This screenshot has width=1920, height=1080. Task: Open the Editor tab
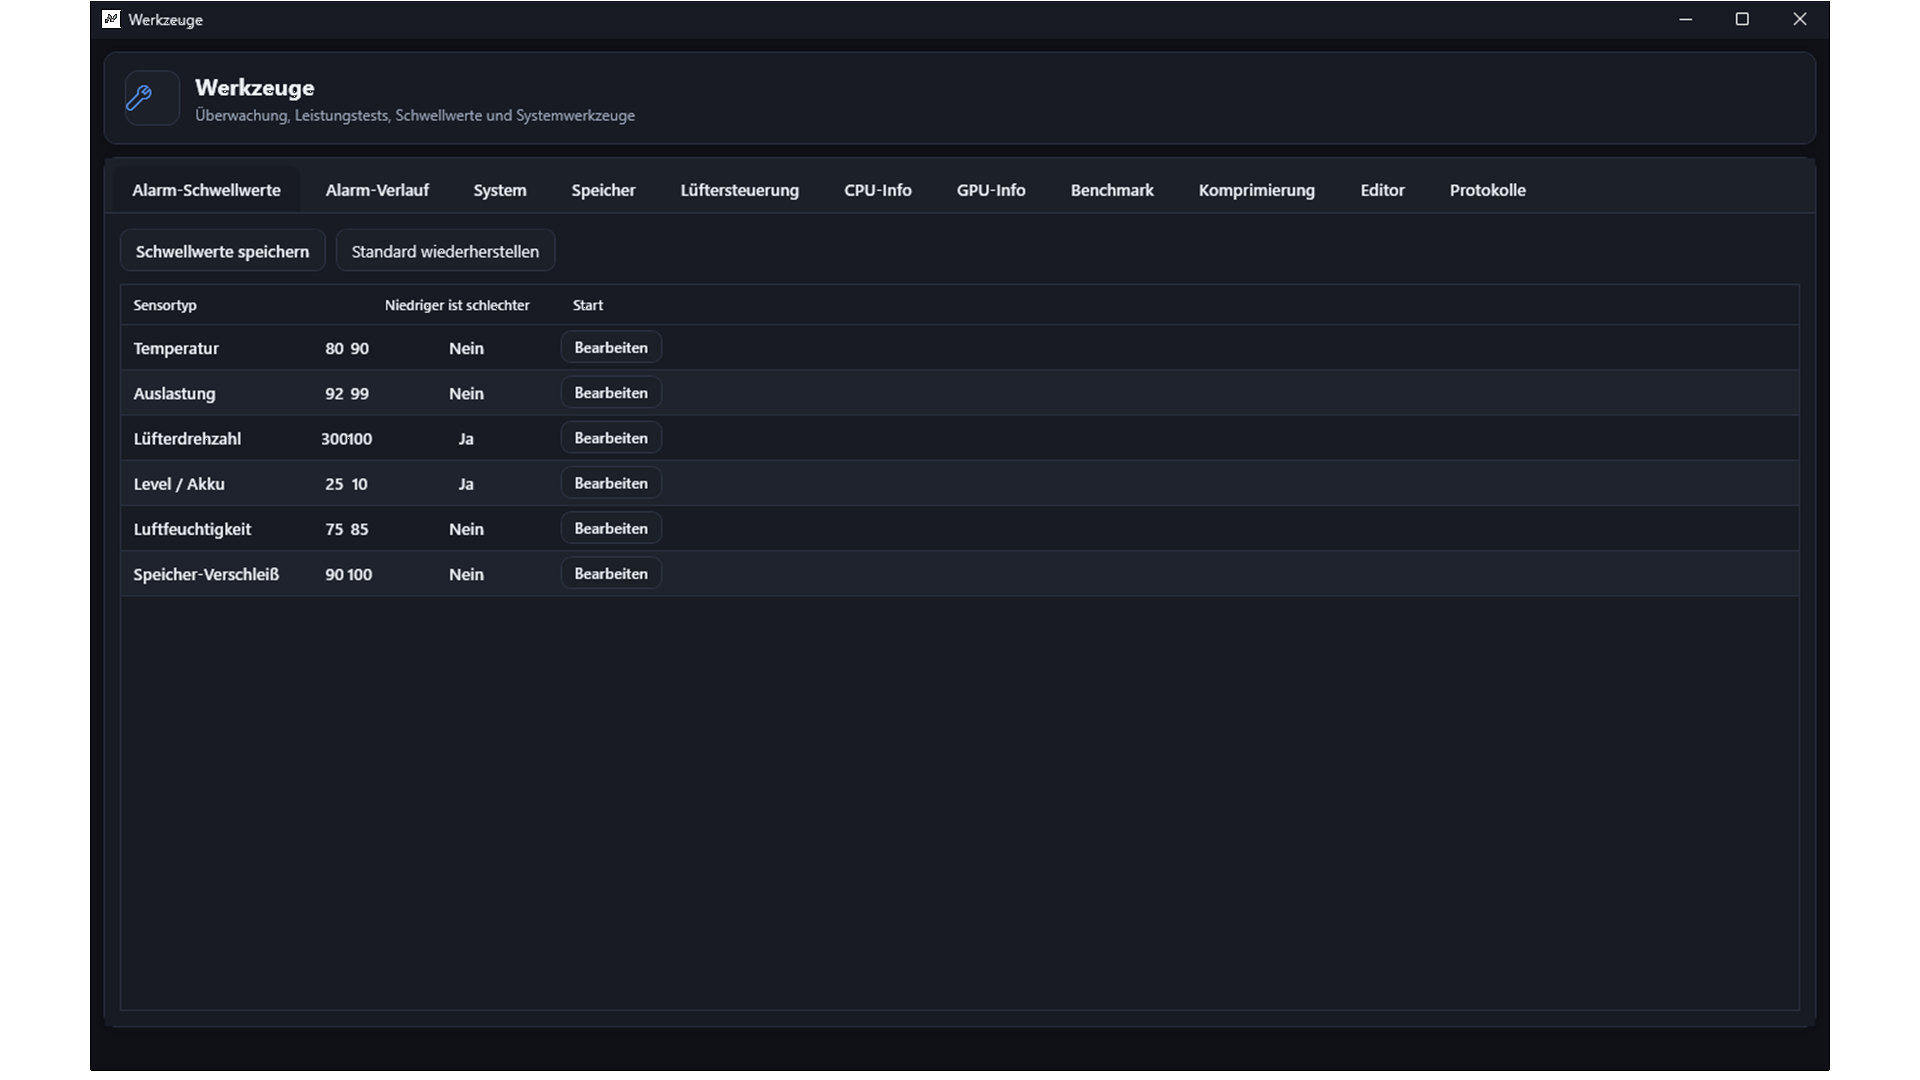click(x=1383, y=190)
